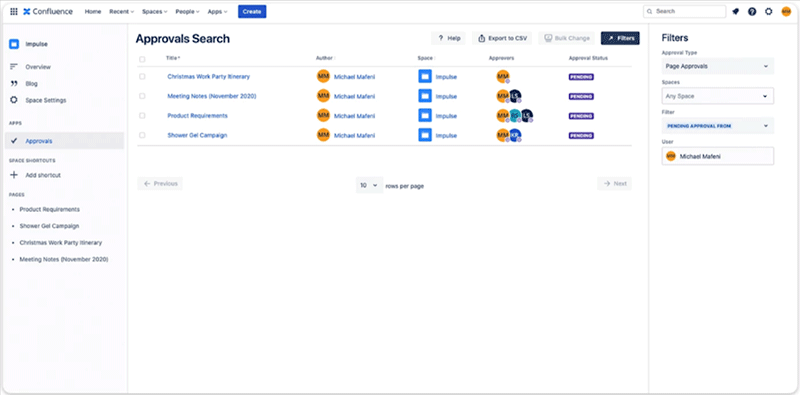Tick the Christmas Work Party Itinerary checkbox
The width and height of the screenshot is (800, 395).
(142, 77)
